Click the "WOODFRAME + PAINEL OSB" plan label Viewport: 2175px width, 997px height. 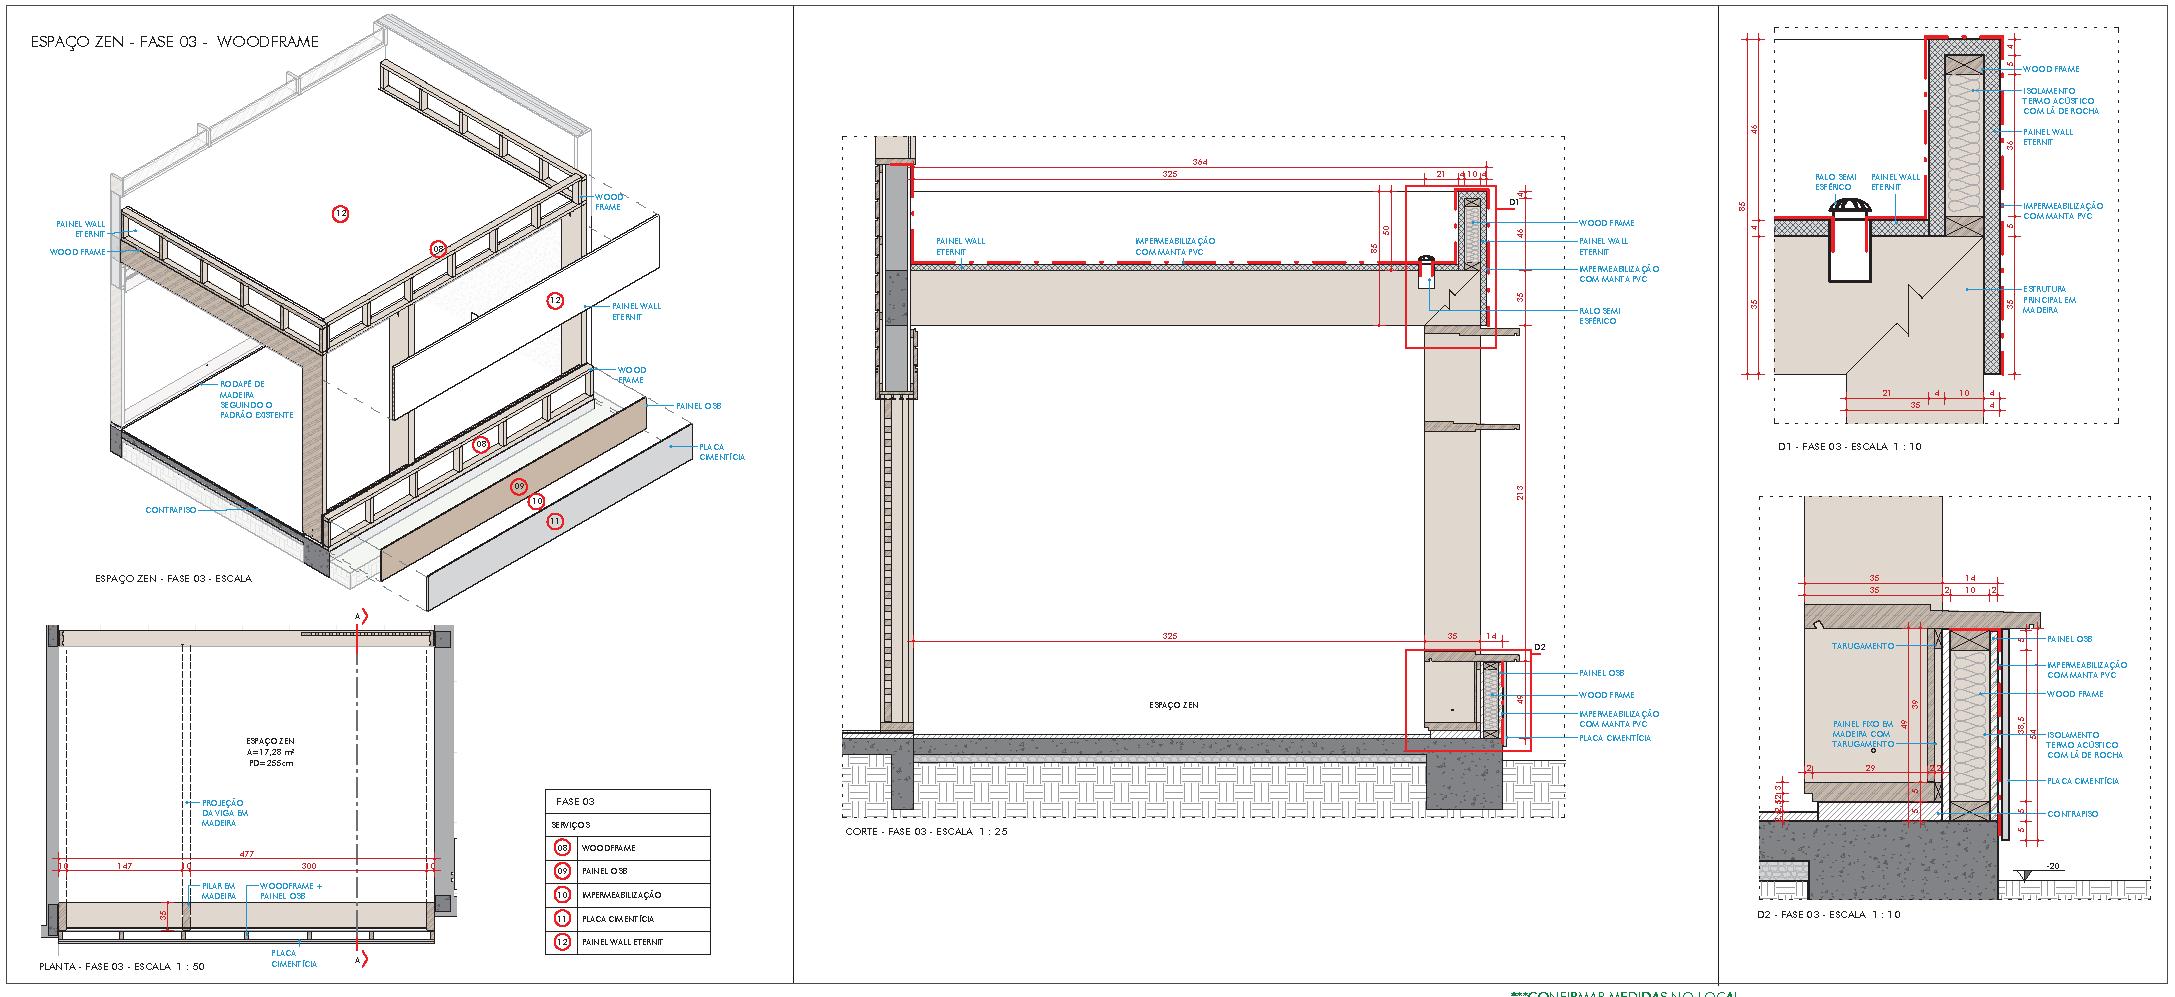291,891
